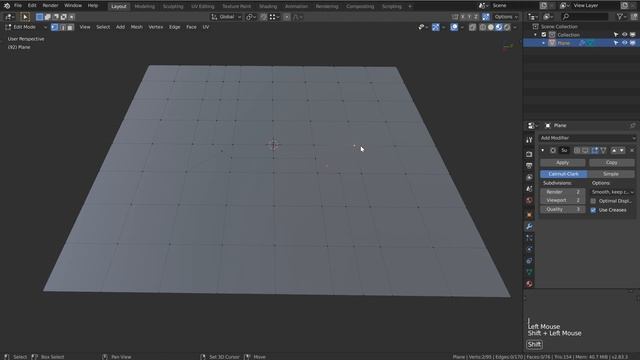
Task: Open the Tool properties tab
Action: (529, 140)
